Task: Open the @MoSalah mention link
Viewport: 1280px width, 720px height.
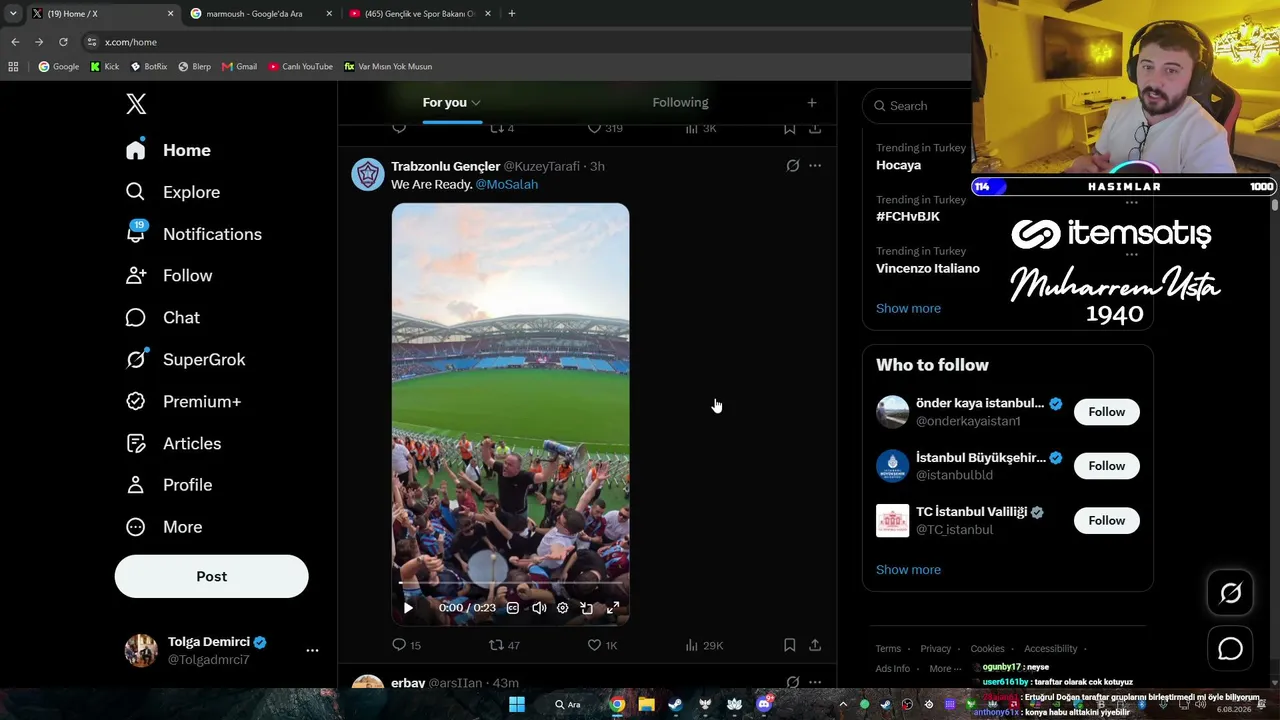Action: coord(507,184)
